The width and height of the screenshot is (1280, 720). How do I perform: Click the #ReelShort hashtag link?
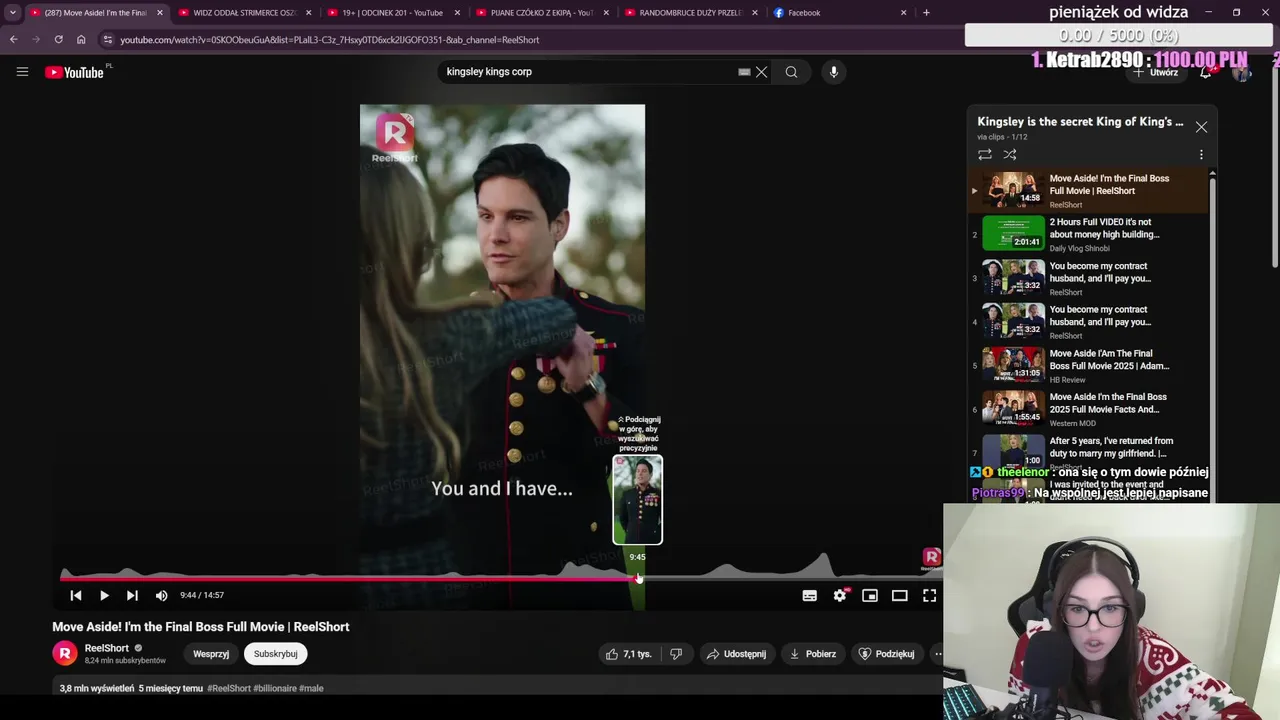coord(229,688)
